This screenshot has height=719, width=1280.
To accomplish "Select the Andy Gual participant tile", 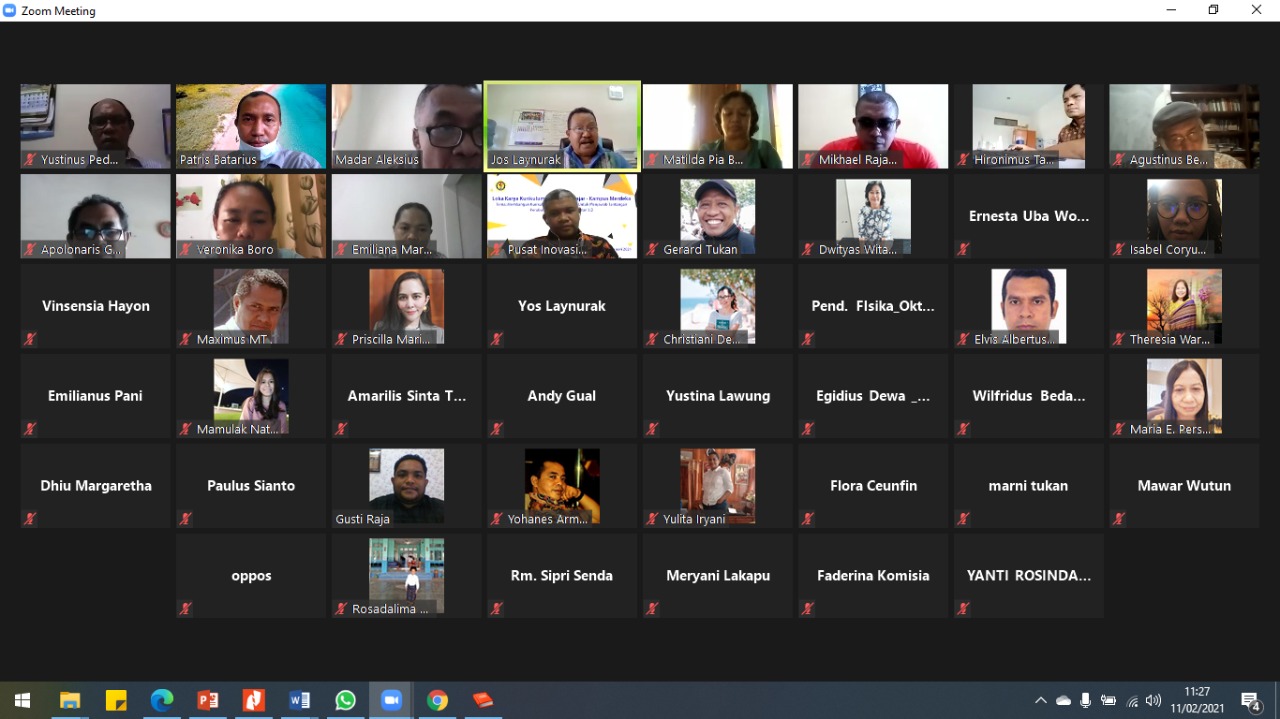I will pyautogui.click(x=562, y=396).
